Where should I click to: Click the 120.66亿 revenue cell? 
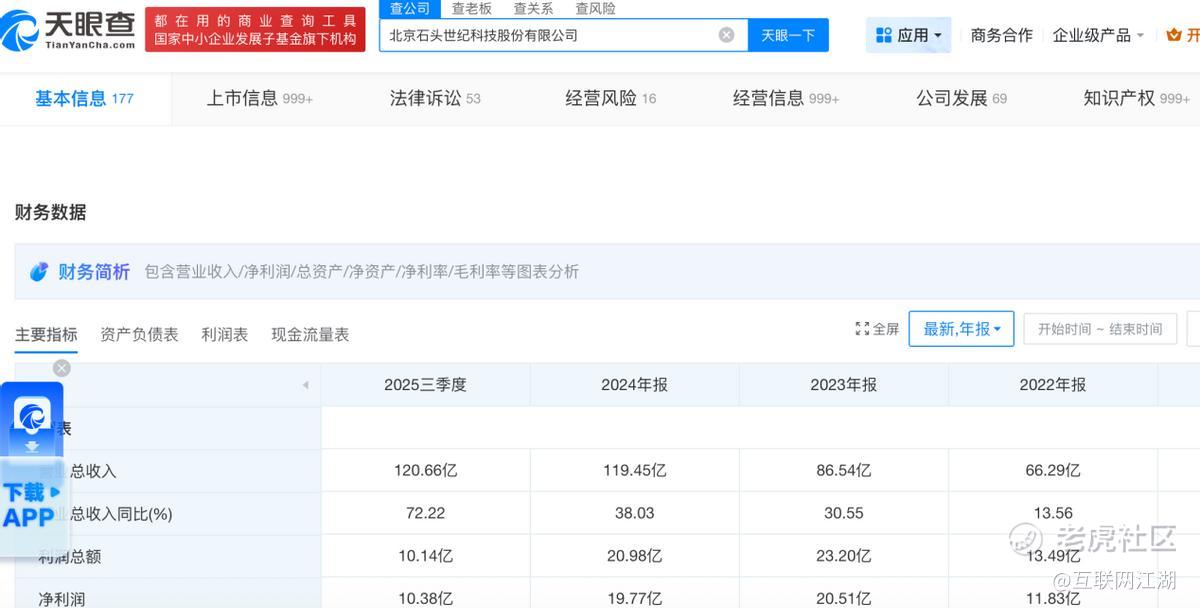coord(425,470)
